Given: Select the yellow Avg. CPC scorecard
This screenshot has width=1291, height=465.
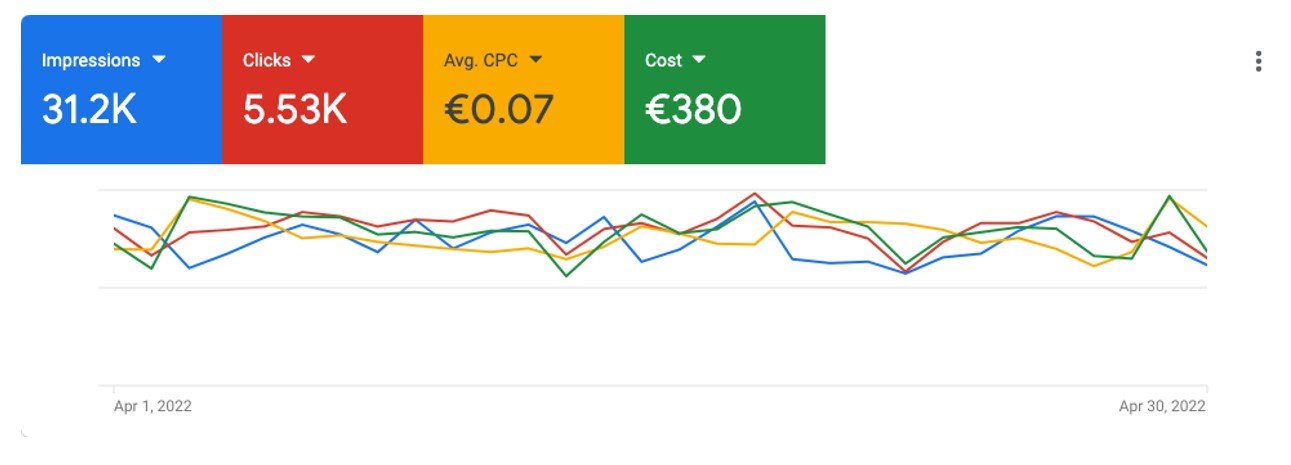Looking at the screenshot, I should (523, 89).
